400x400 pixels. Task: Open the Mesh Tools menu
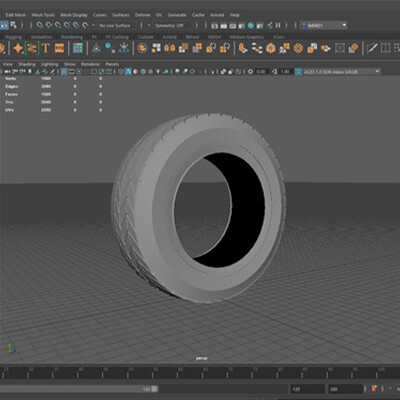(x=43, y=15)
